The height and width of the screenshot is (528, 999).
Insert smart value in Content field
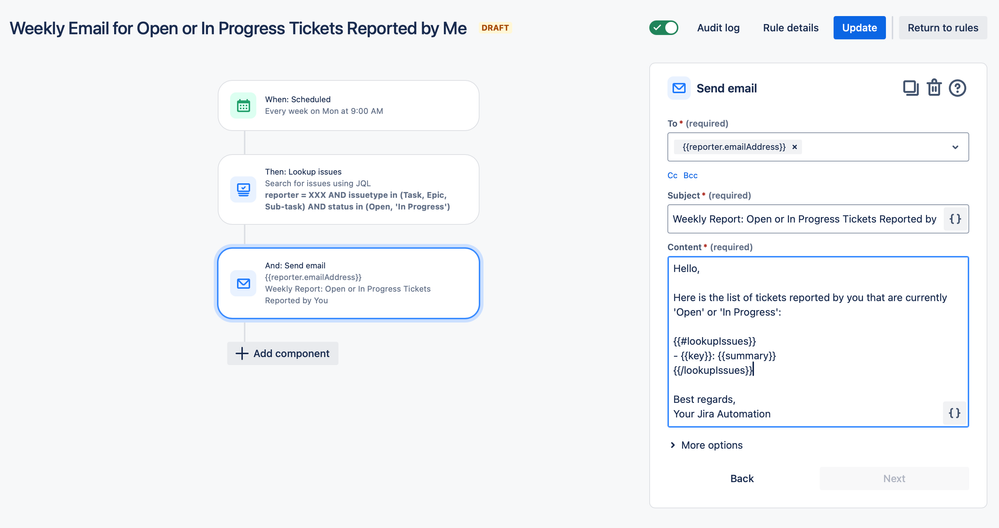pyautogui.click(x=955, y=413)
